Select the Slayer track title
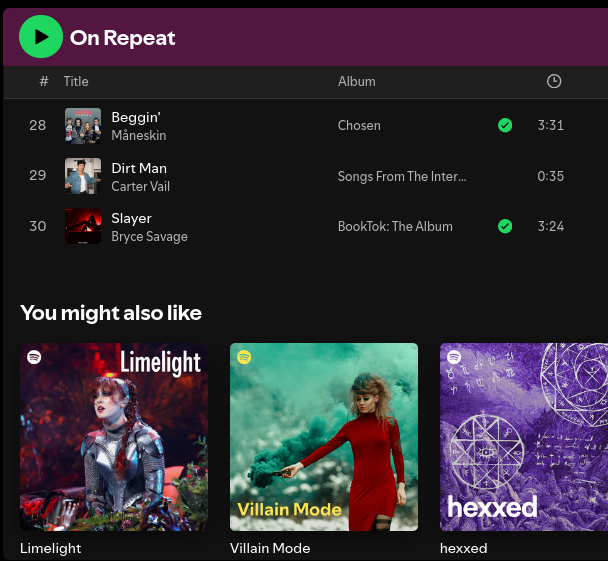This screenshot has width=608, height=561. click(x=131, y=219)
